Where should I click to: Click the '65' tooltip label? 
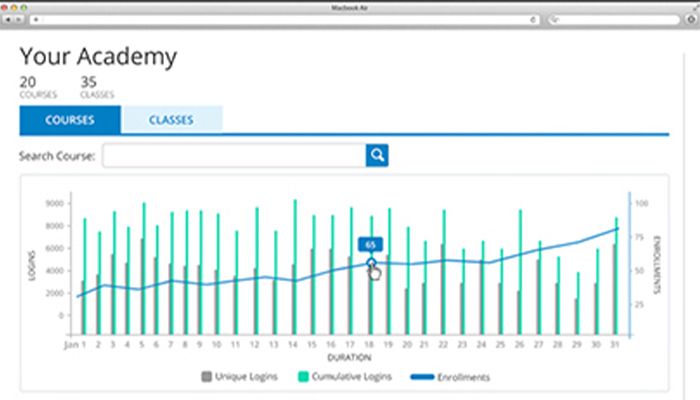tap(370, 245)
